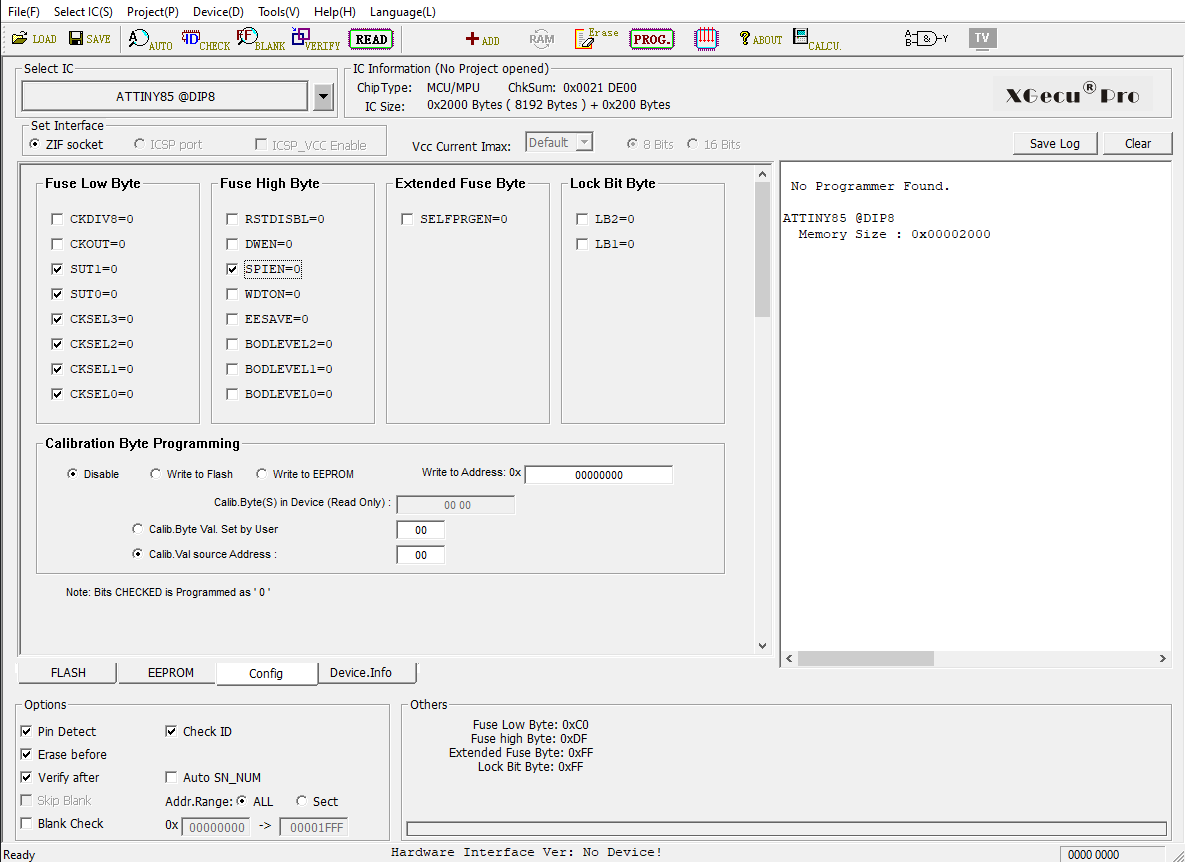Image resolution: width=1185 pixels, height=862 pixels.
Task: Click the LOAD file toolbar icon
Action: point(34,39)
